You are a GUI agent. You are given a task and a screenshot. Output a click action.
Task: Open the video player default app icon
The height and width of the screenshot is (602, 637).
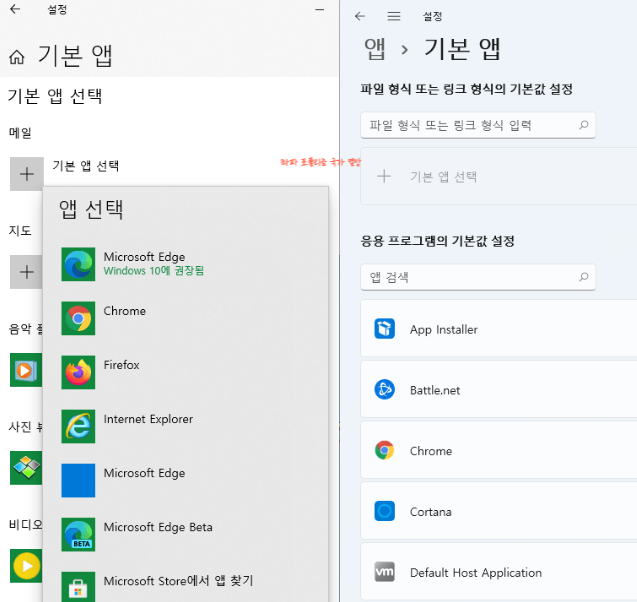pos(26,566)
